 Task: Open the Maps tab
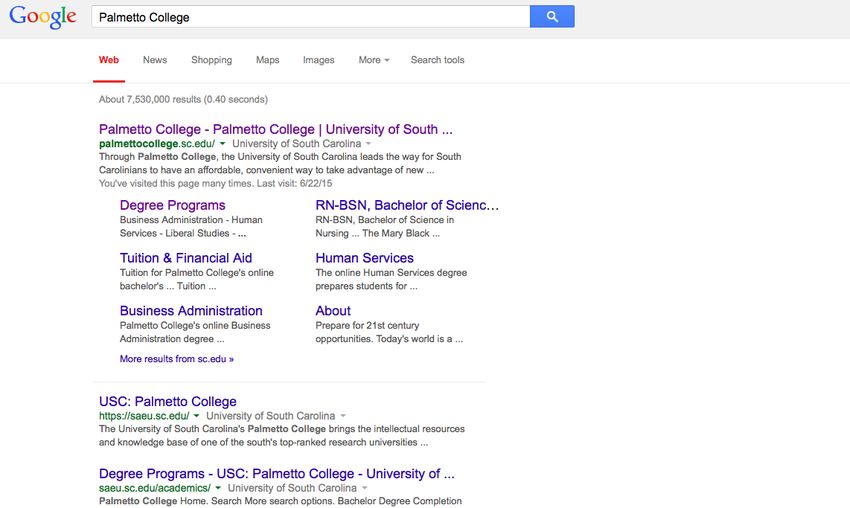pyautogui.click(x=267, y=60)
